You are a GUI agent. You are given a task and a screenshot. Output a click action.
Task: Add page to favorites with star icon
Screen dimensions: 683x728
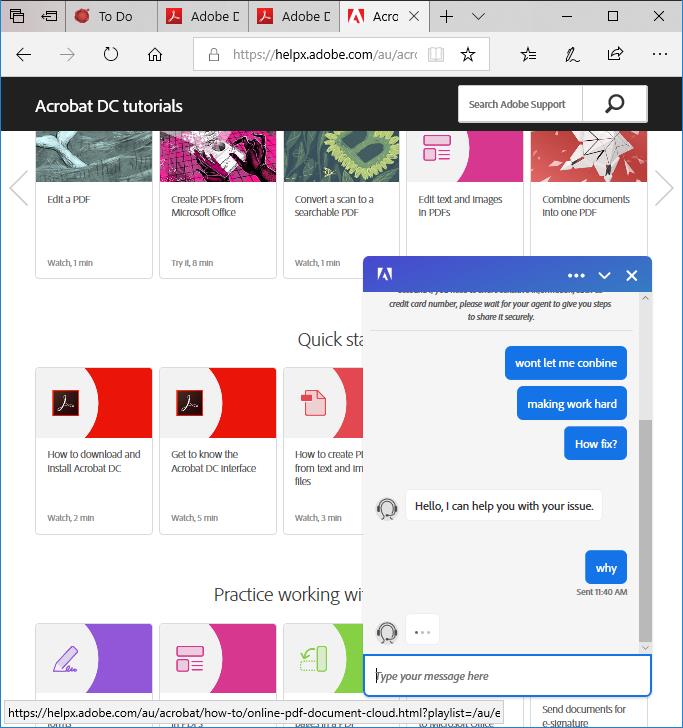(468, 55)
